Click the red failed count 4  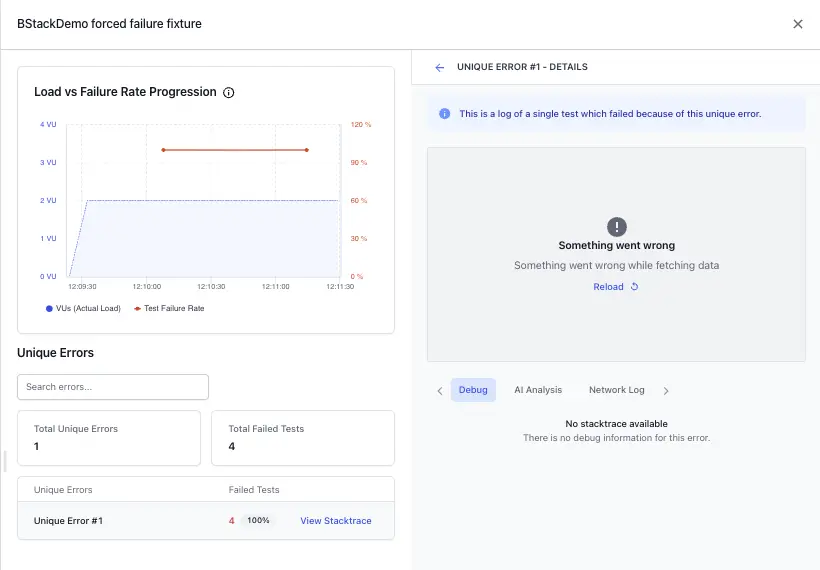coord(231,521)
